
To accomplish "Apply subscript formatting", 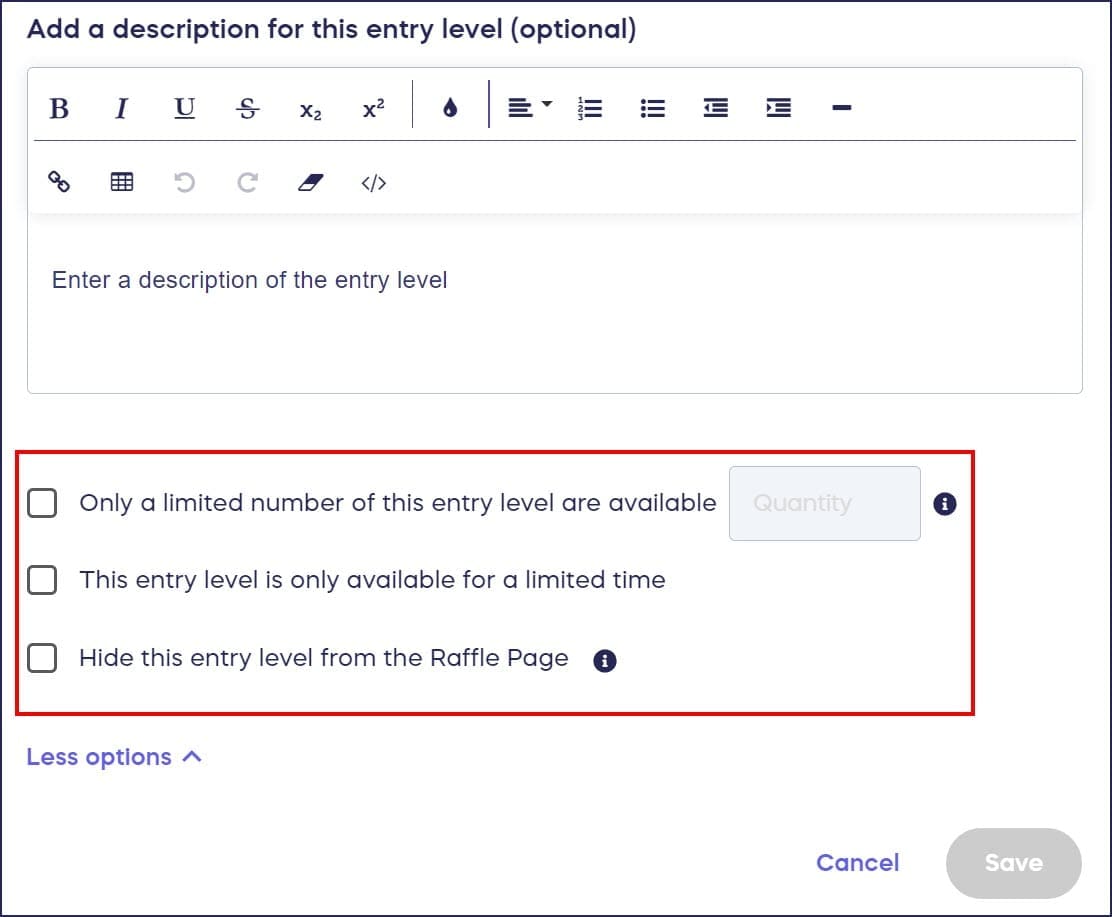I will [x=310, y=110].
